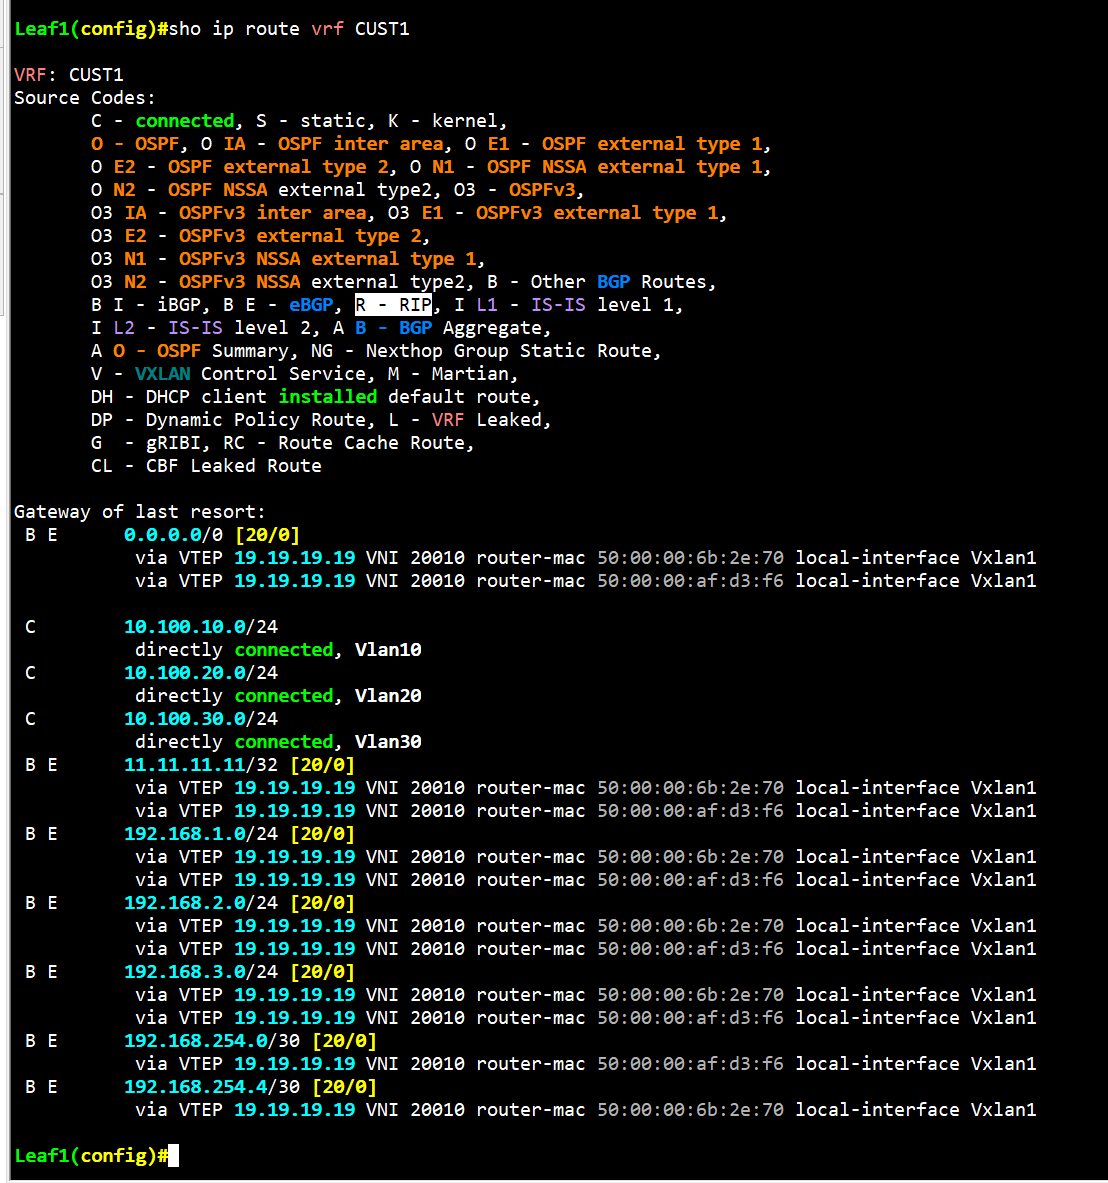Click the Vlan10 interface label

click(x=388, y=649)
